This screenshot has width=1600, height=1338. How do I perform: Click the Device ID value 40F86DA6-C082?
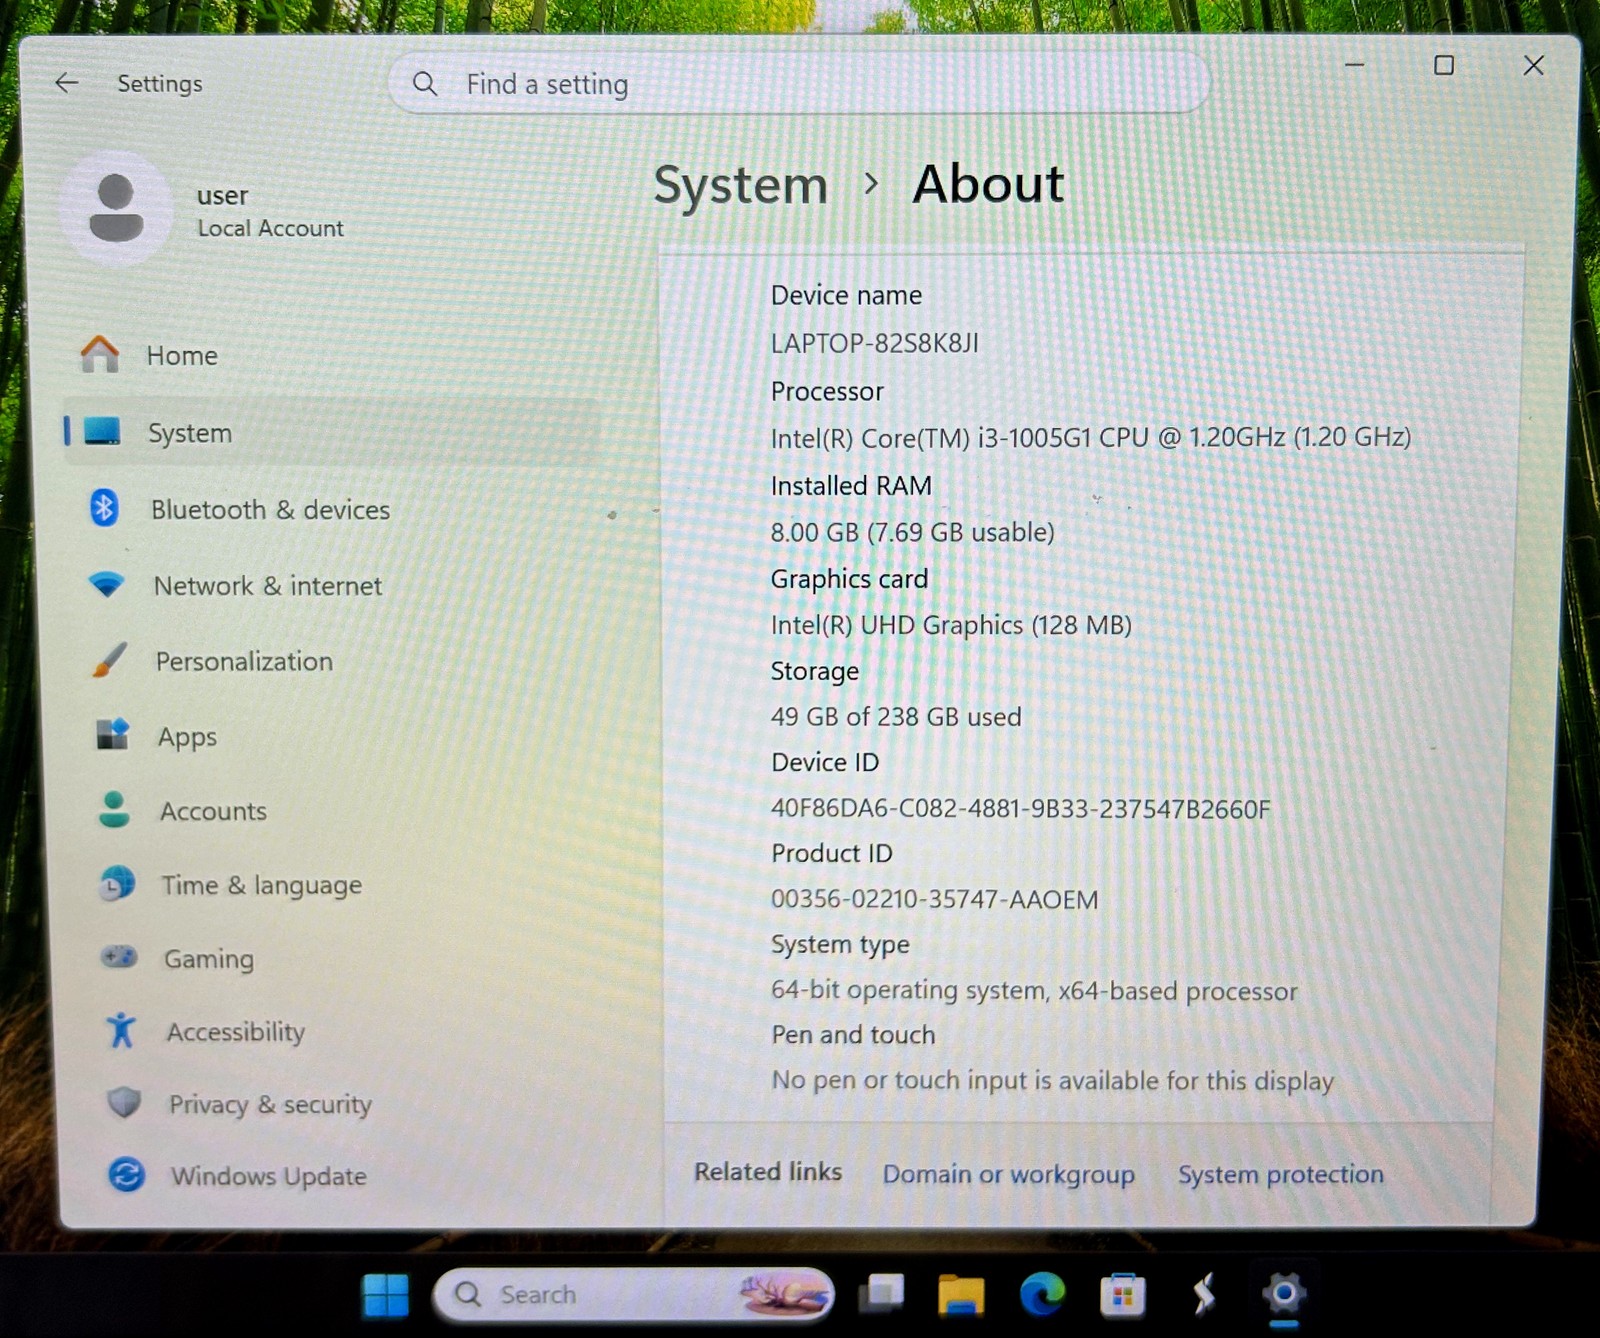1020,808
